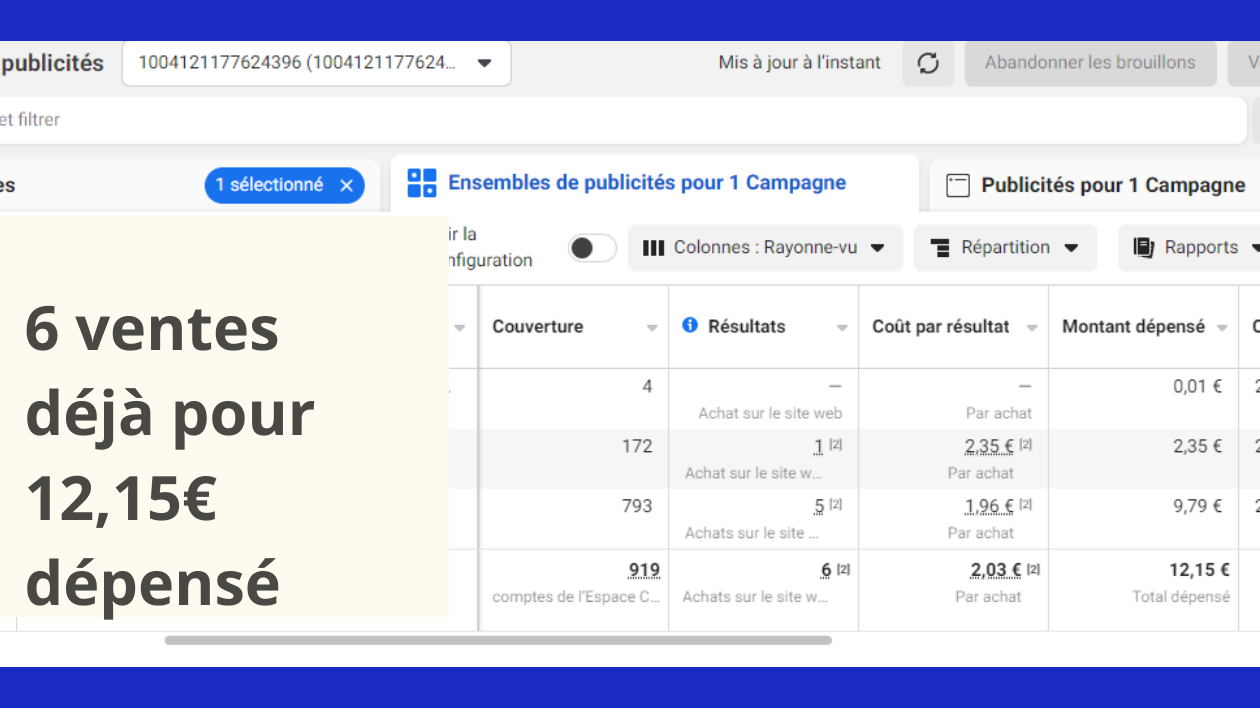Viewport: 1260px width, 708px height.
Task: Click the 'Mis à jour à l'instant' status text
Action: coord(800,62)
